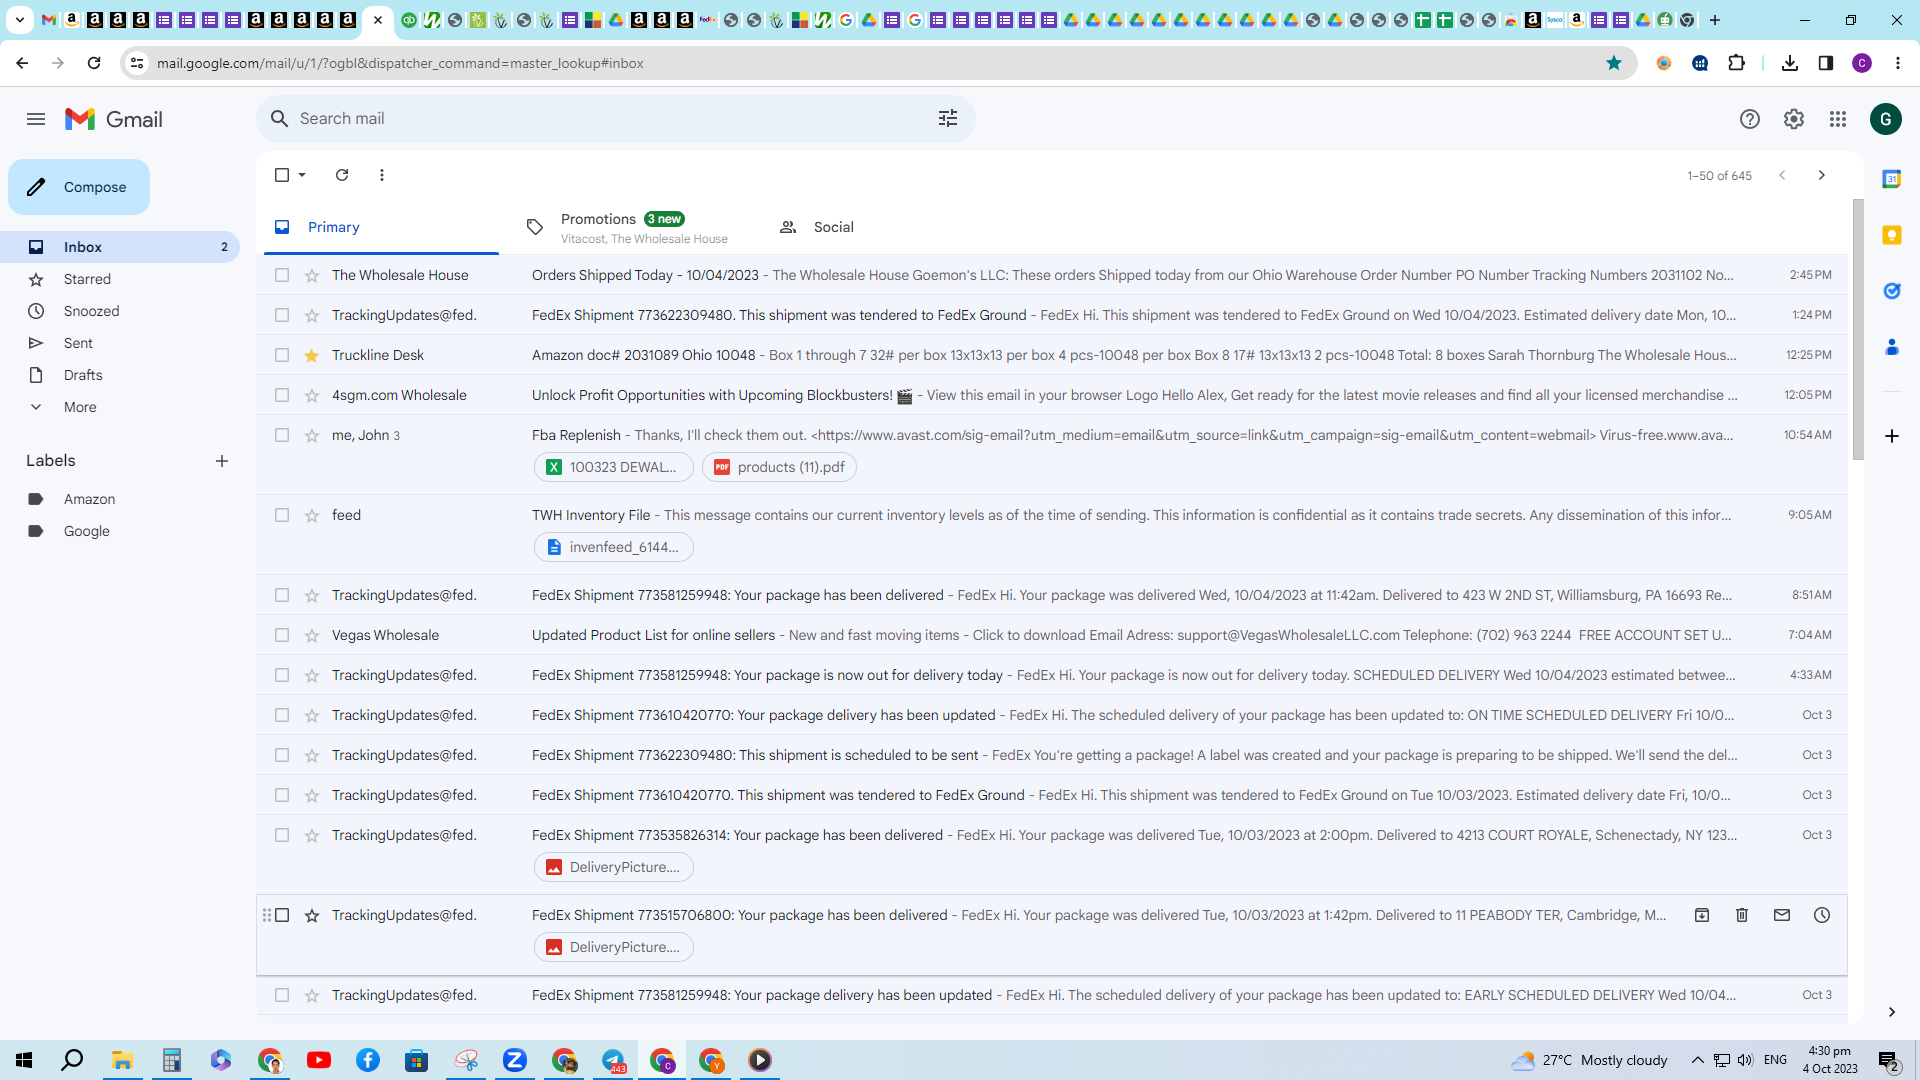Open Google account avatar G

(x=1886, y=119)
